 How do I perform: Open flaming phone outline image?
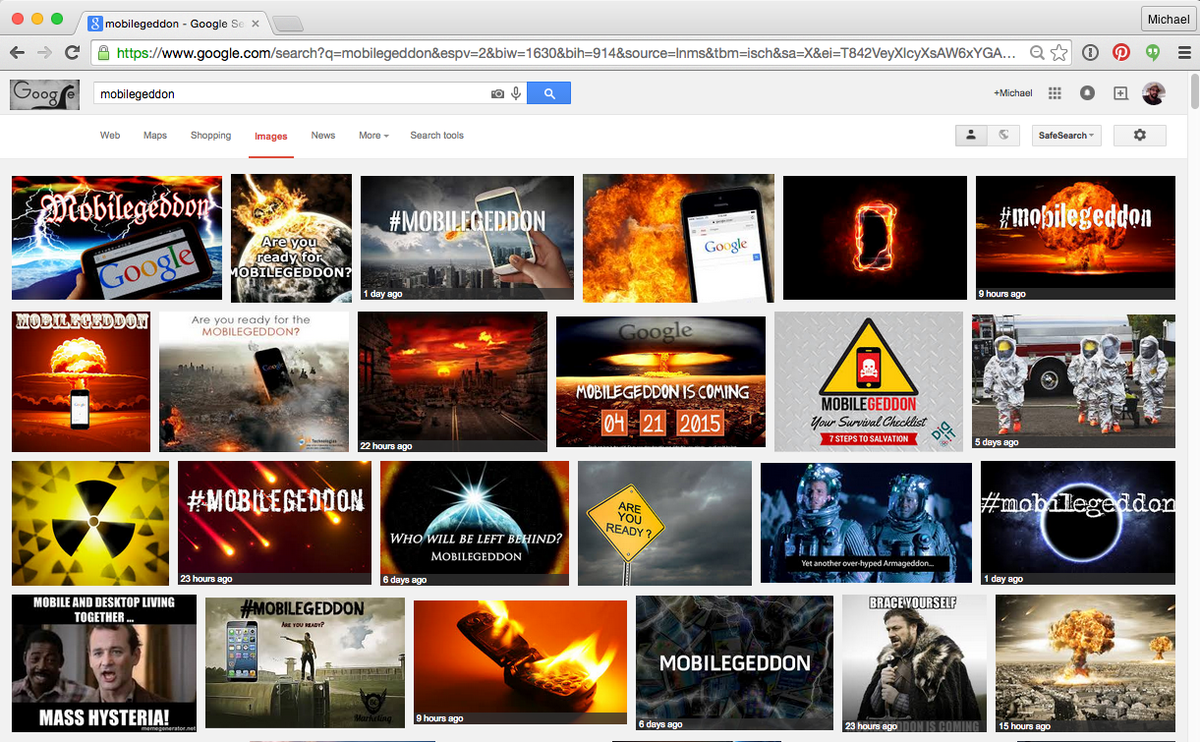(875, 238)
